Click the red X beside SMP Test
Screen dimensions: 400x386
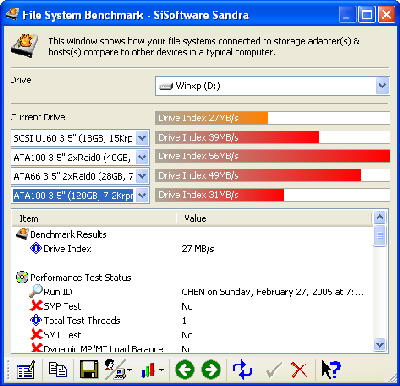(x=36, y=305)
